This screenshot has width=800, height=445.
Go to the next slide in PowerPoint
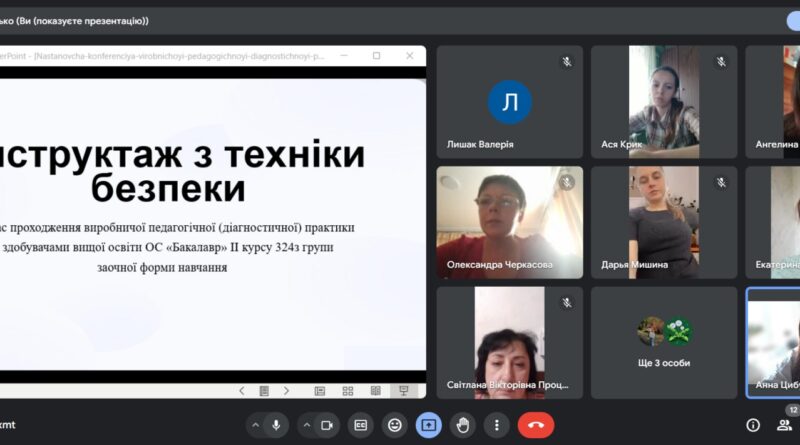[x=286, y=391]
